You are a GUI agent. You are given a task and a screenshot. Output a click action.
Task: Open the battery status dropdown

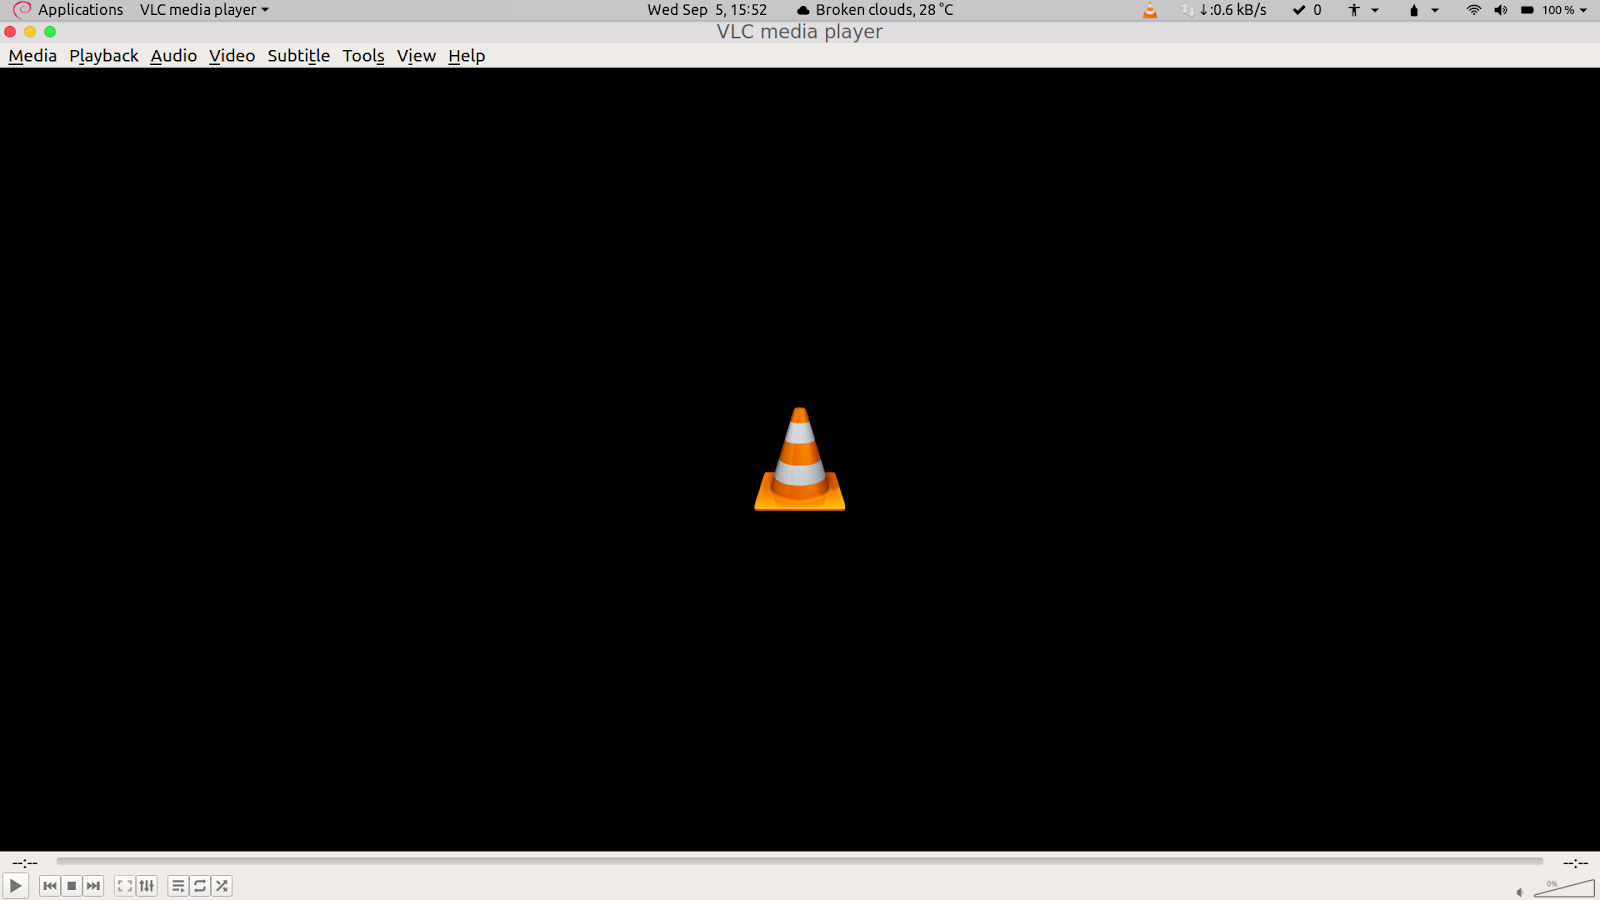point(1419,9)
